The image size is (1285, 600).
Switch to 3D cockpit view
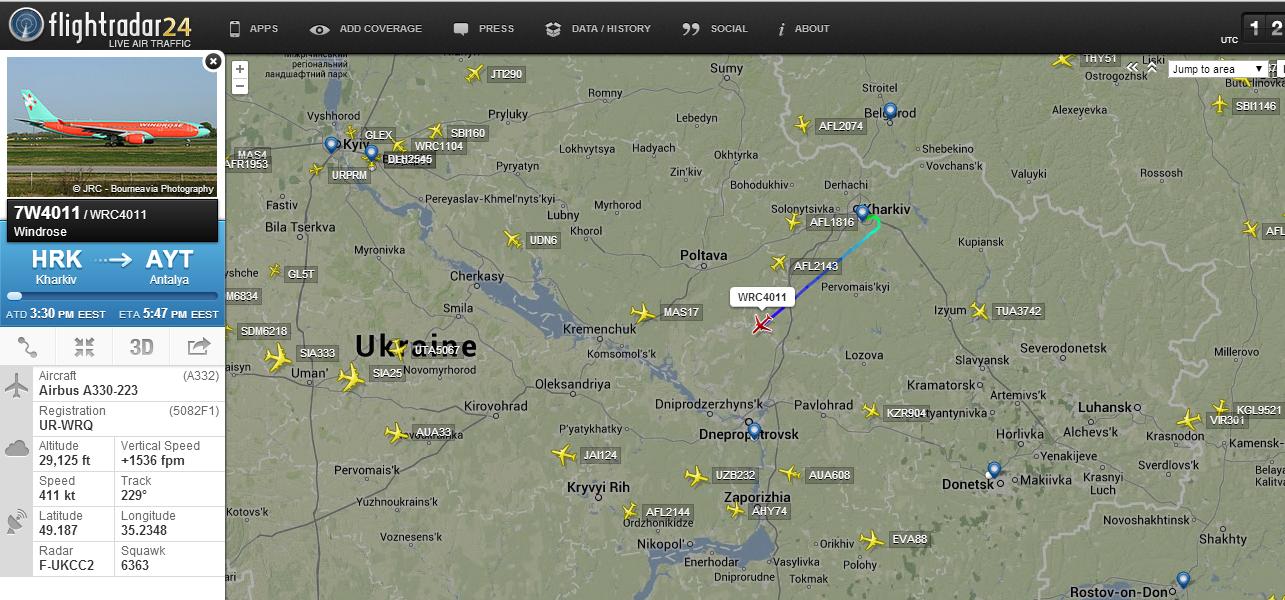pos(141,347)
